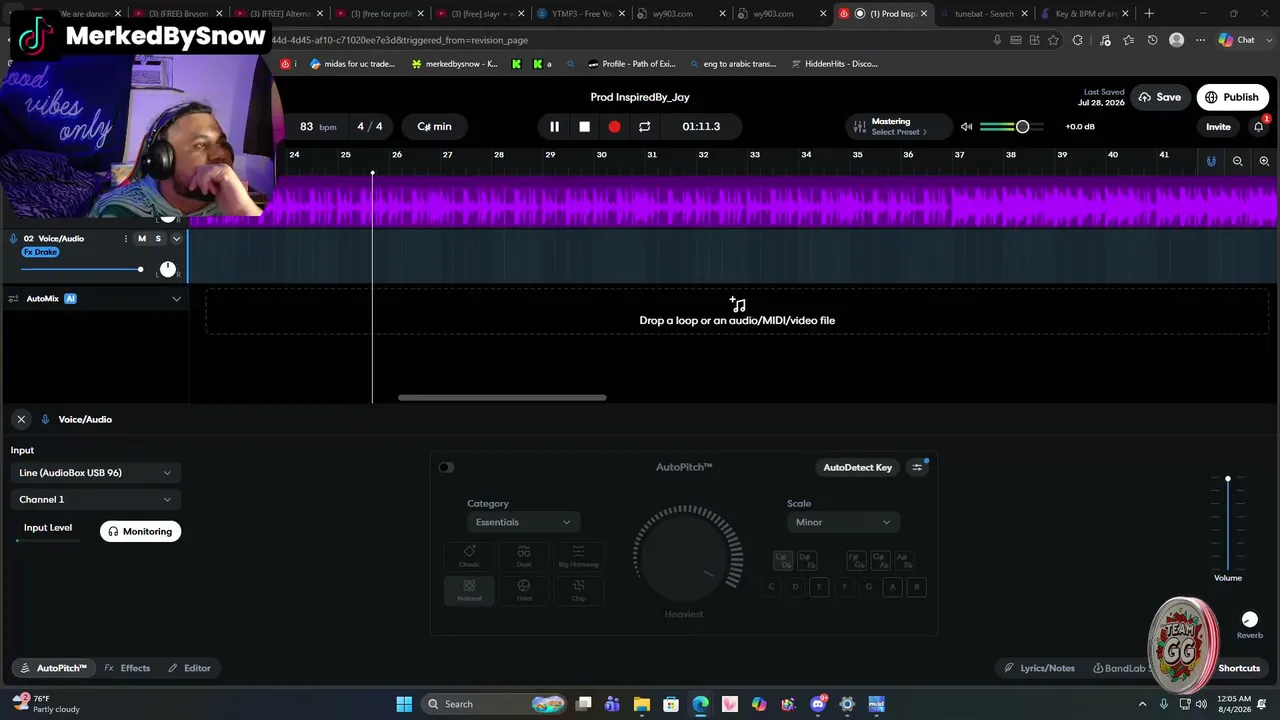Click the Fx Drake preset badge
Screen dimensions: 1280x720
pyautogui.click(x=40, y=252)
